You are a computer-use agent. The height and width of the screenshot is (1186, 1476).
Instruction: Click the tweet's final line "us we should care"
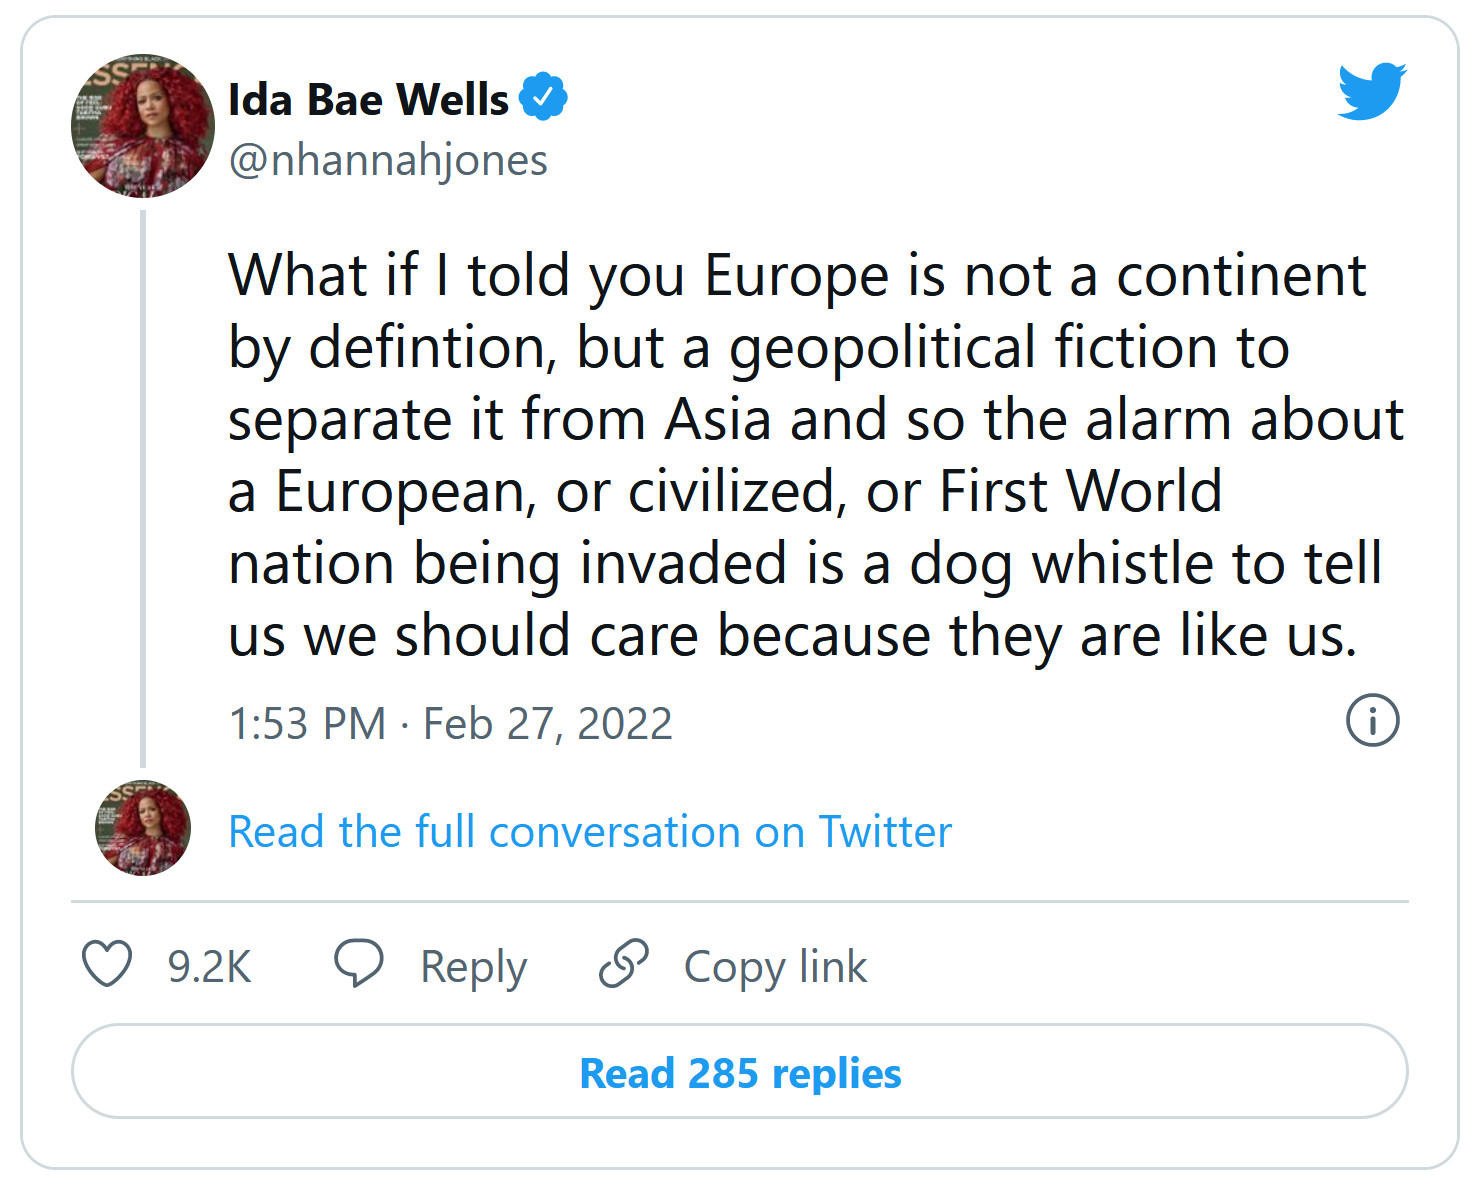792,635
